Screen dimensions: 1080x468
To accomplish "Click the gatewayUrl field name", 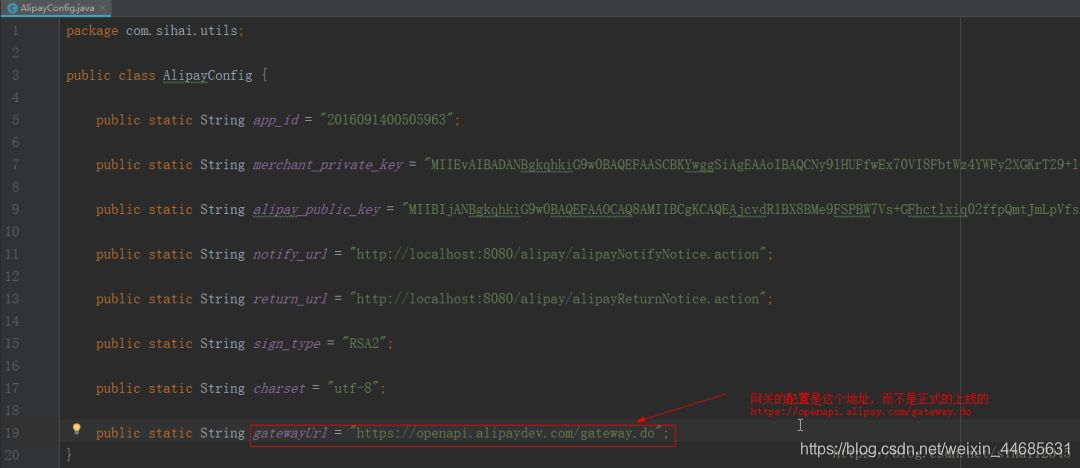I will pos(290,434).
